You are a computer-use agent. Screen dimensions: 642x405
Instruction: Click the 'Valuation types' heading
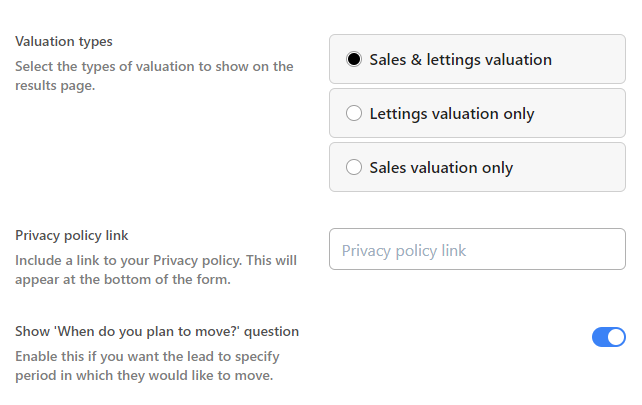point(64,42)
